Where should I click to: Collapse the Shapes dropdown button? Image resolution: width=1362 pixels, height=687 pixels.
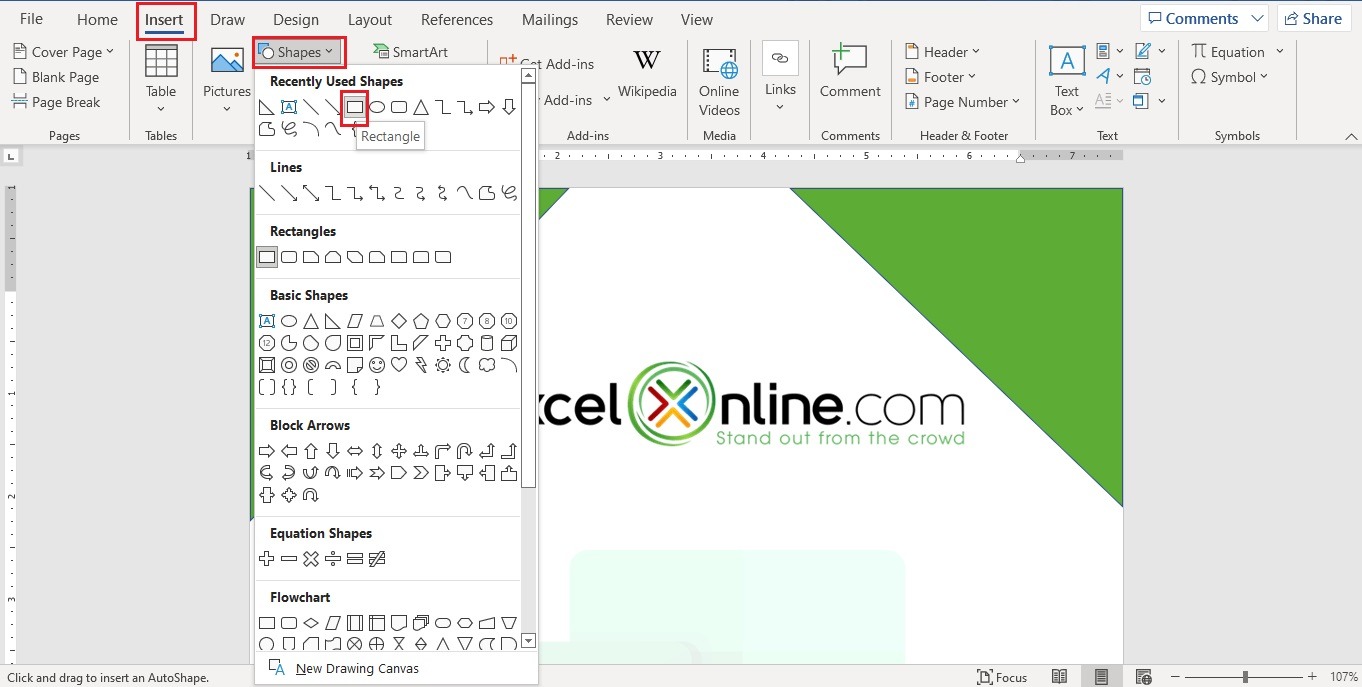(299, 52)
